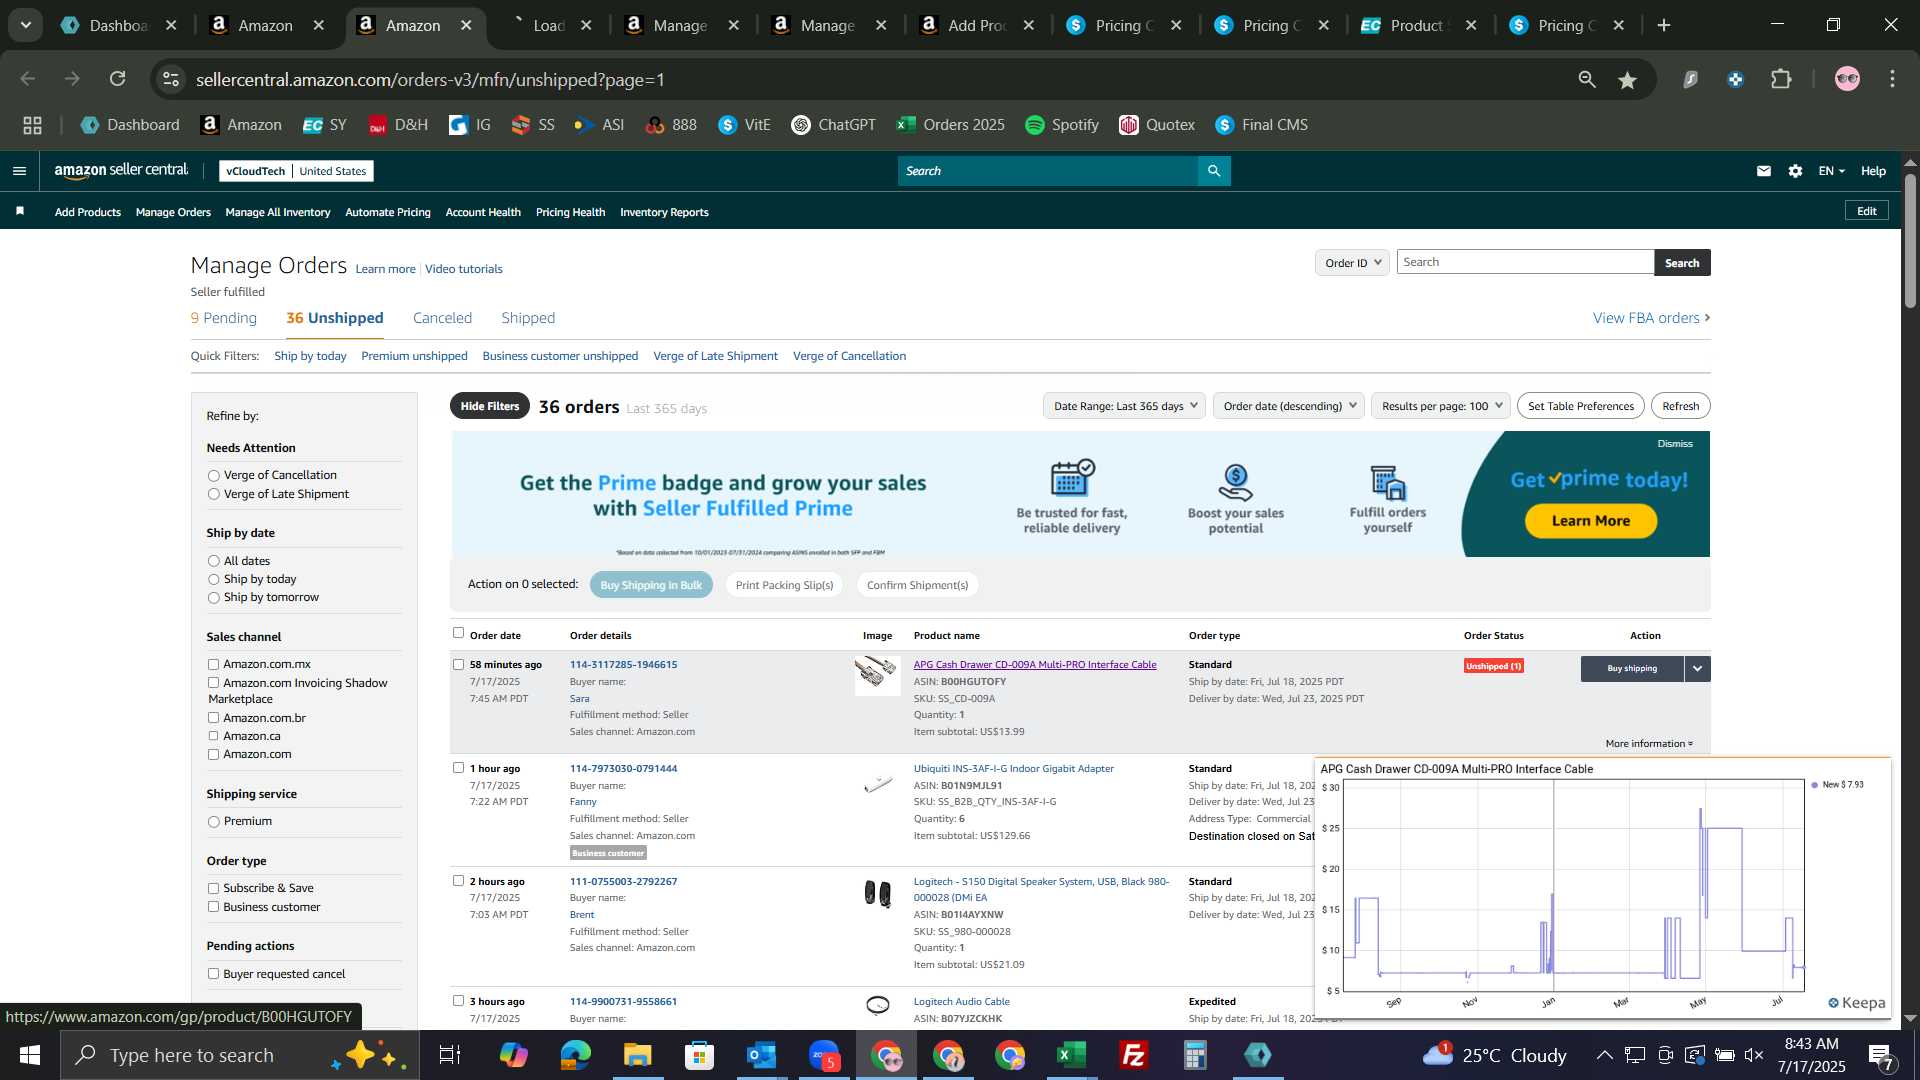
Task: Check the Buyer requested cancel box
Action: [213, 974]
